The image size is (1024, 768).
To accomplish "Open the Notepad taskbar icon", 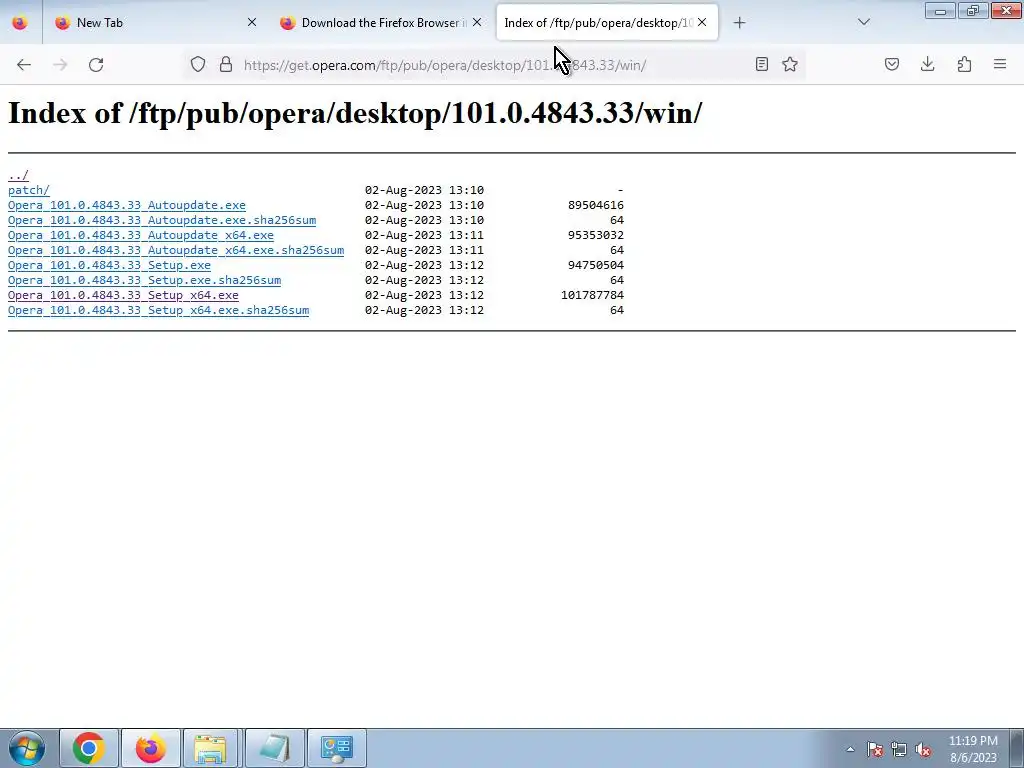I will 274,748.
